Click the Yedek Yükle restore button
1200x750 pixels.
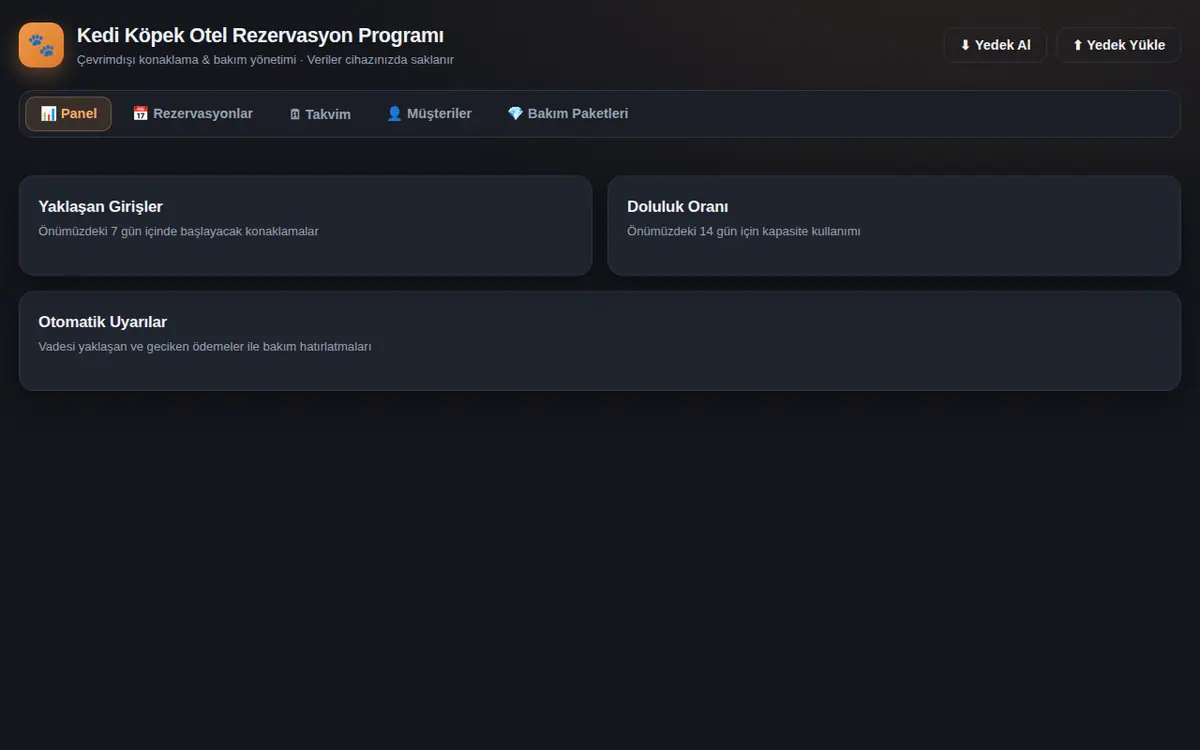tap(1119, 45)
